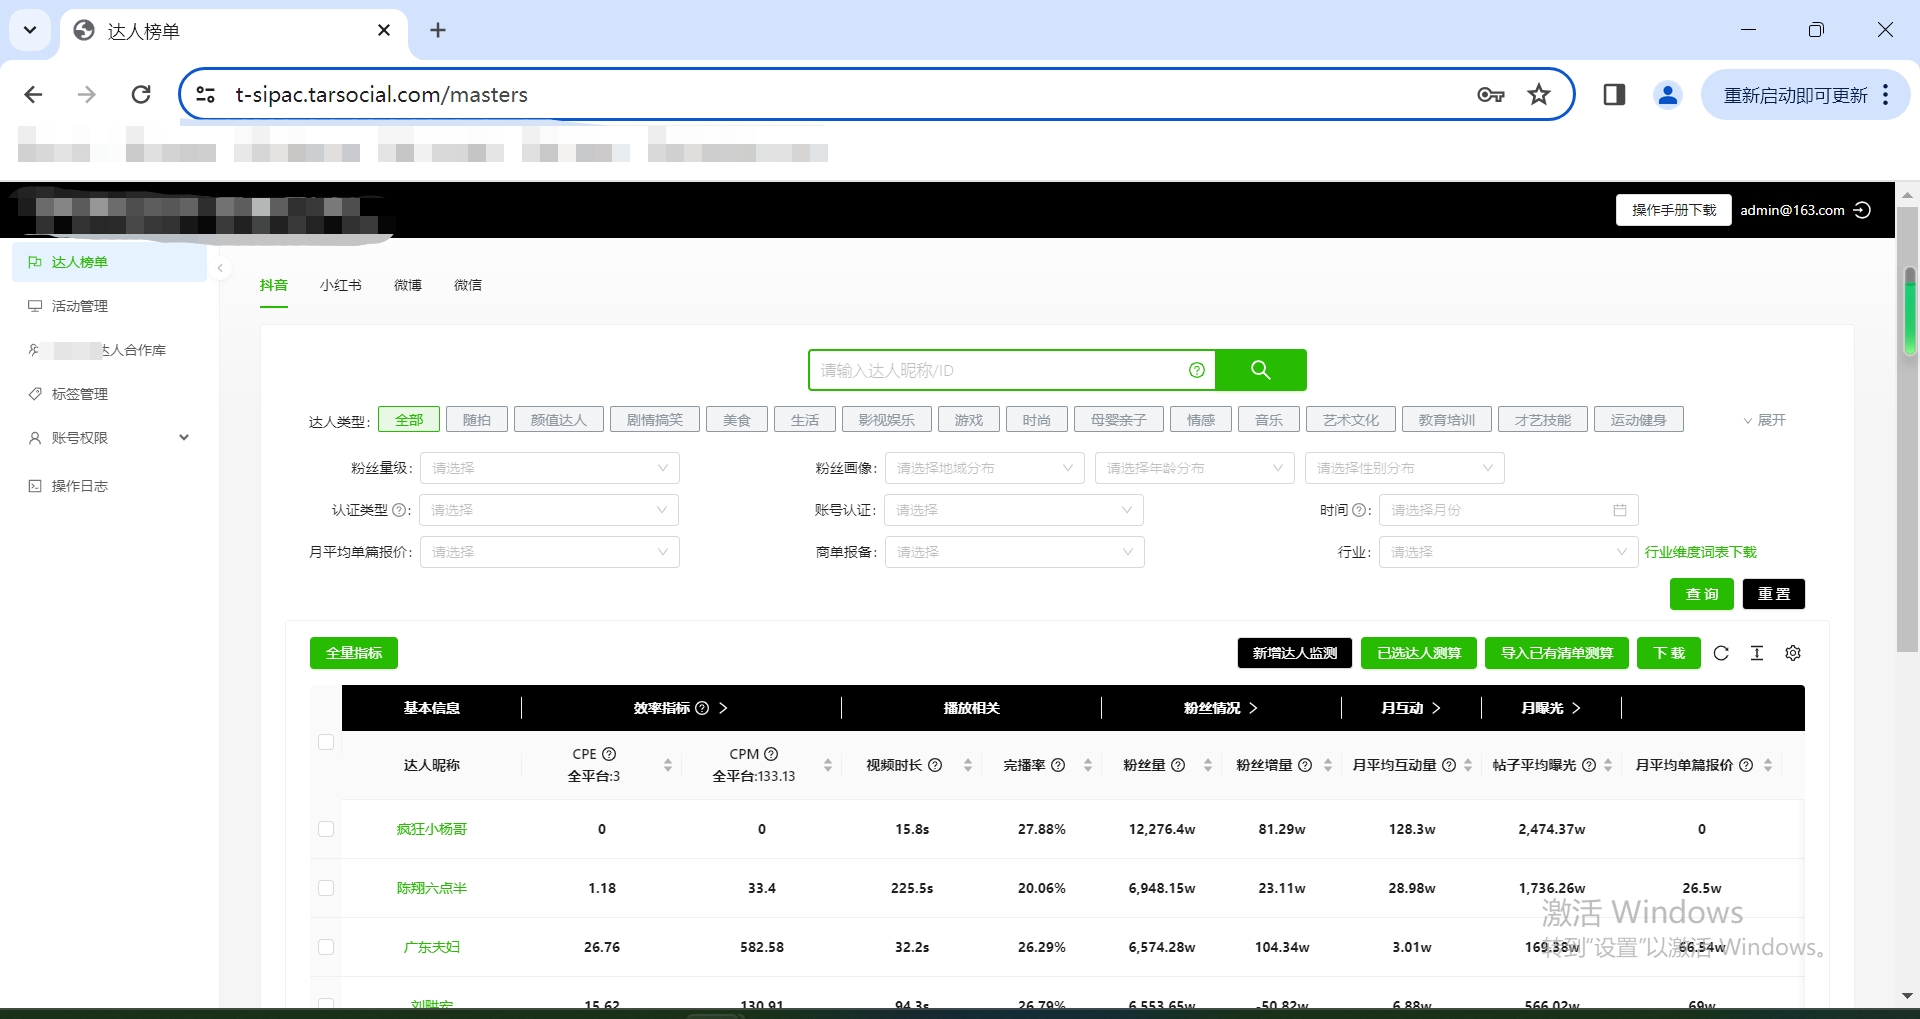
Task: Bookmark this page with the star icon
Action: (1539, 94)
